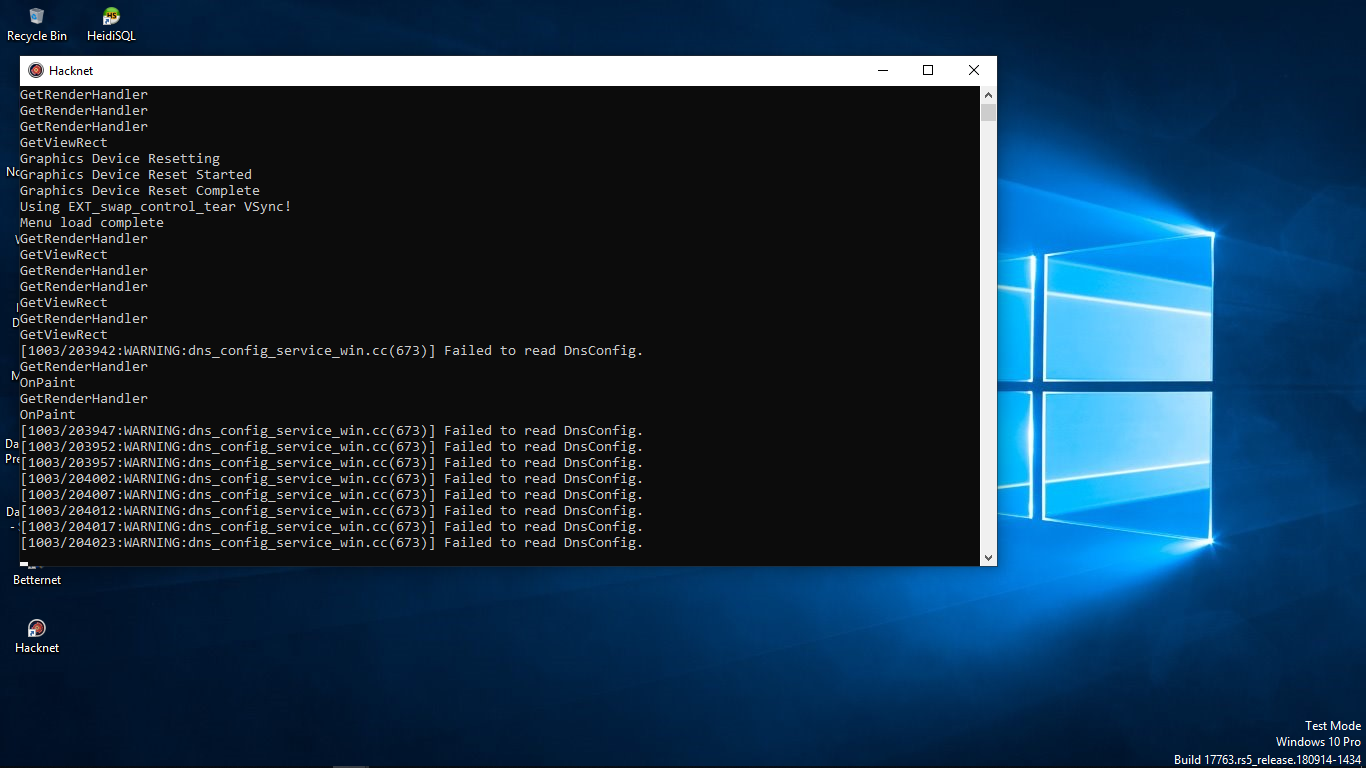Screen dimensions: 1366x768
Task: Maximize the Hacknet console window
Action: coord(928,70)
